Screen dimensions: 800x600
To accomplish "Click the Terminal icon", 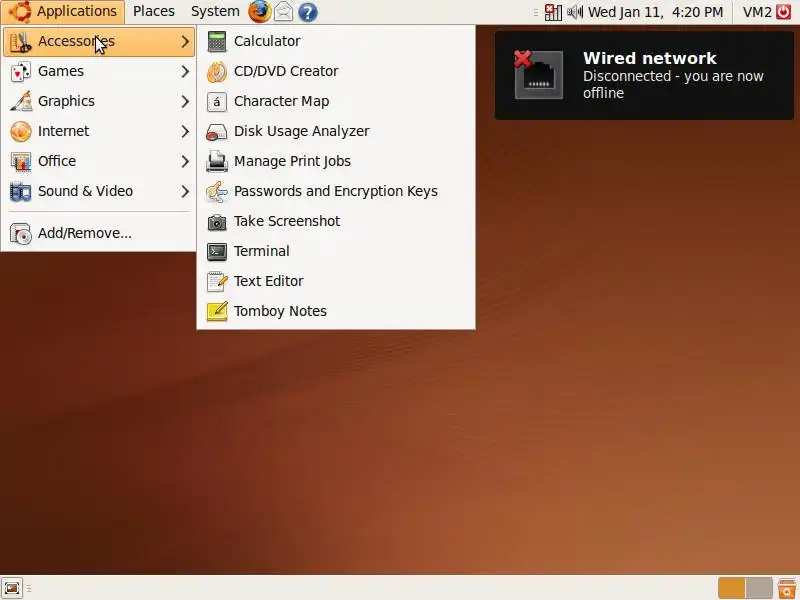I will click(217, 252).
